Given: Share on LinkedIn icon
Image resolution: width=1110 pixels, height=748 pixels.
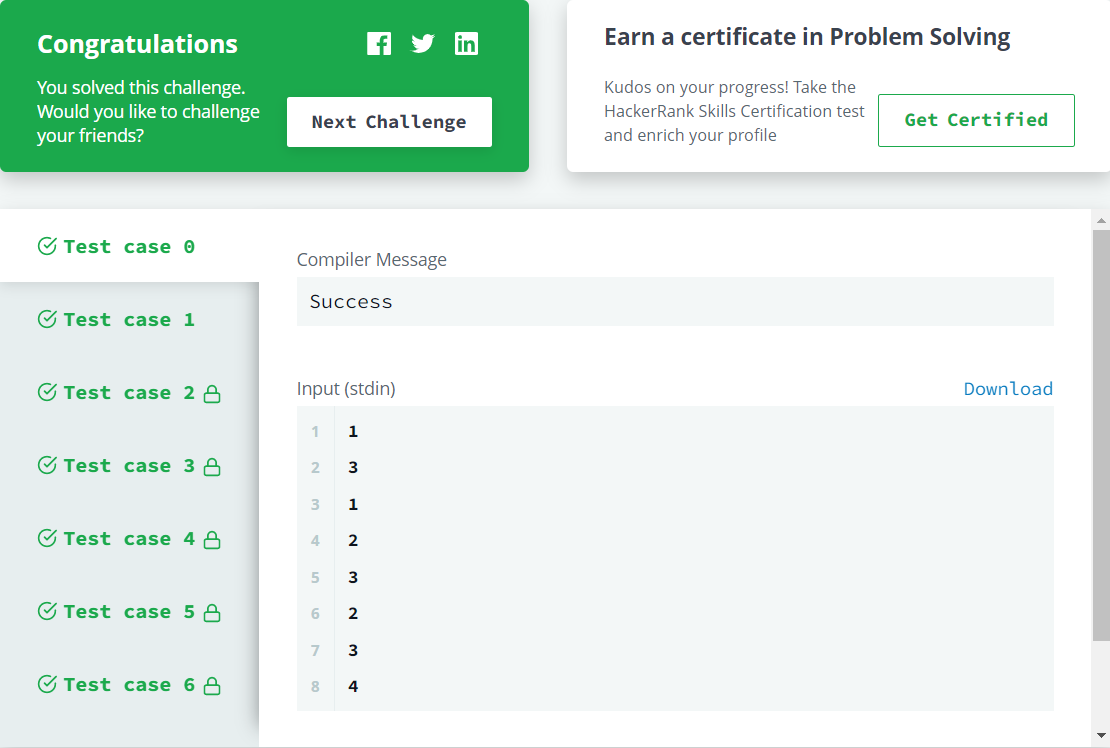Looking at the screenshot, I should coord(466,44).
